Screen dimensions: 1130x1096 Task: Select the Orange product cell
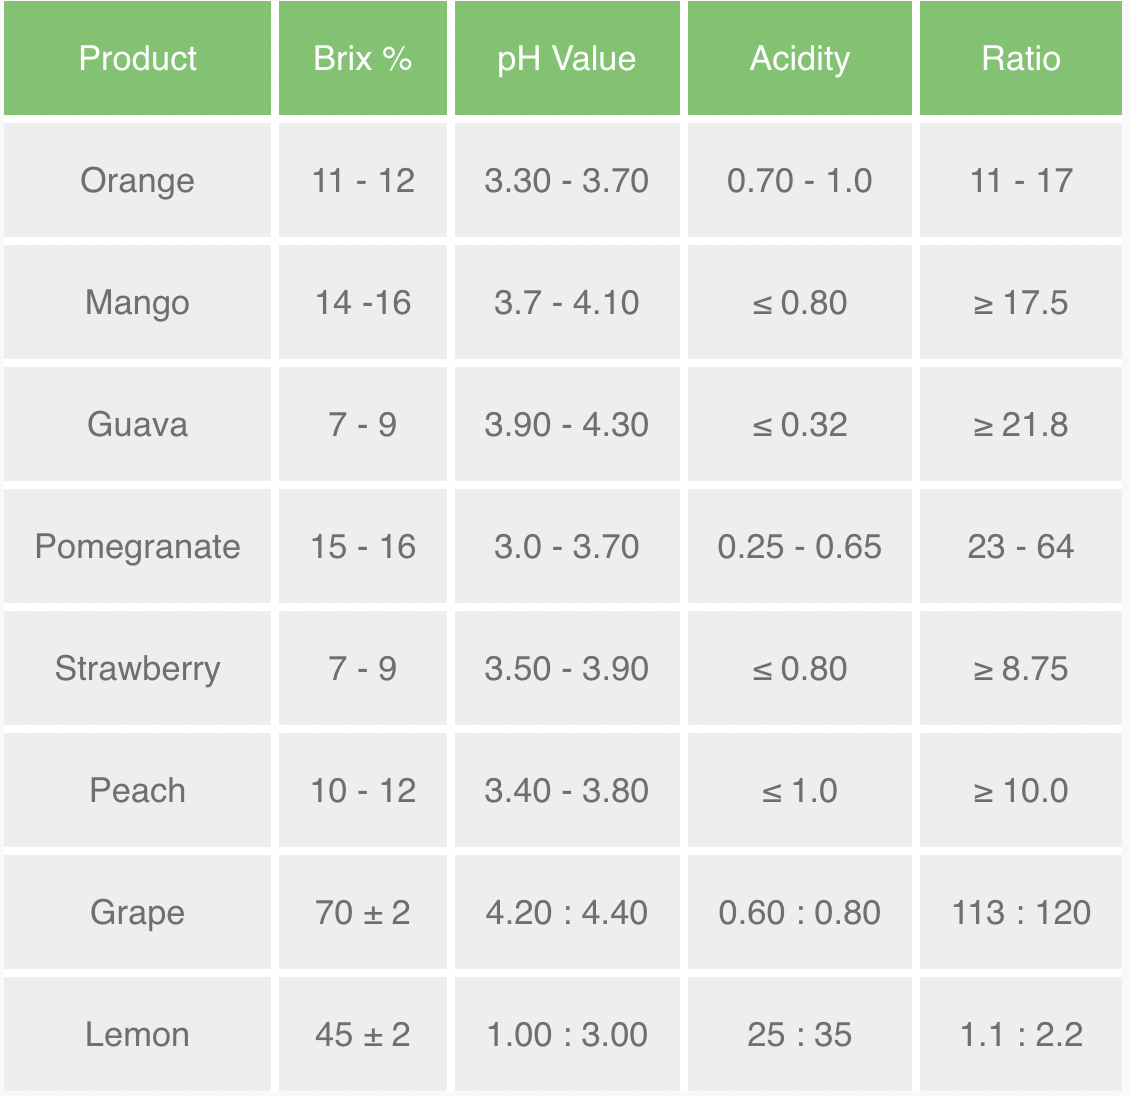coord(138,181)
